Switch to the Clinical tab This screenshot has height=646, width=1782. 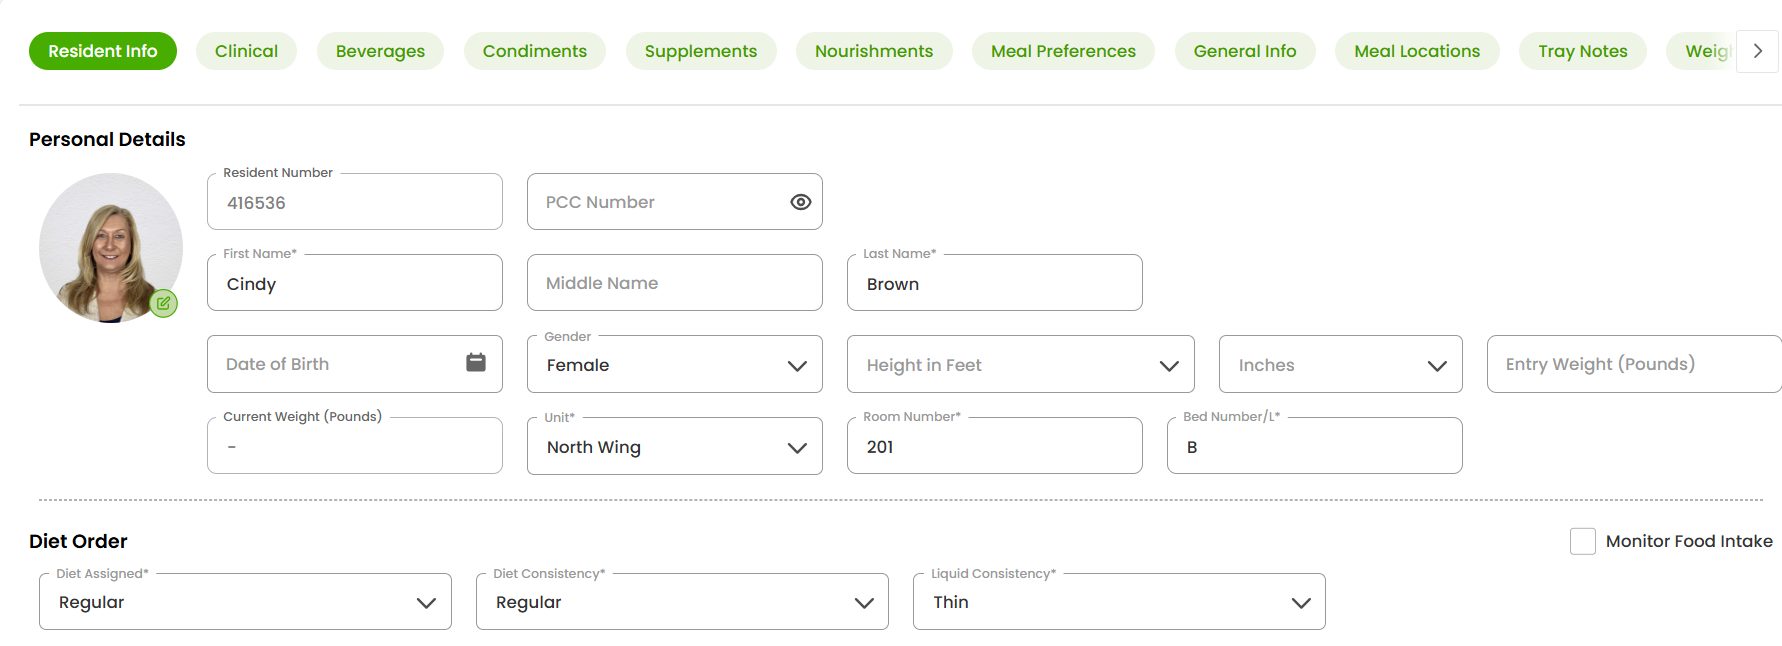pos(246,51)
